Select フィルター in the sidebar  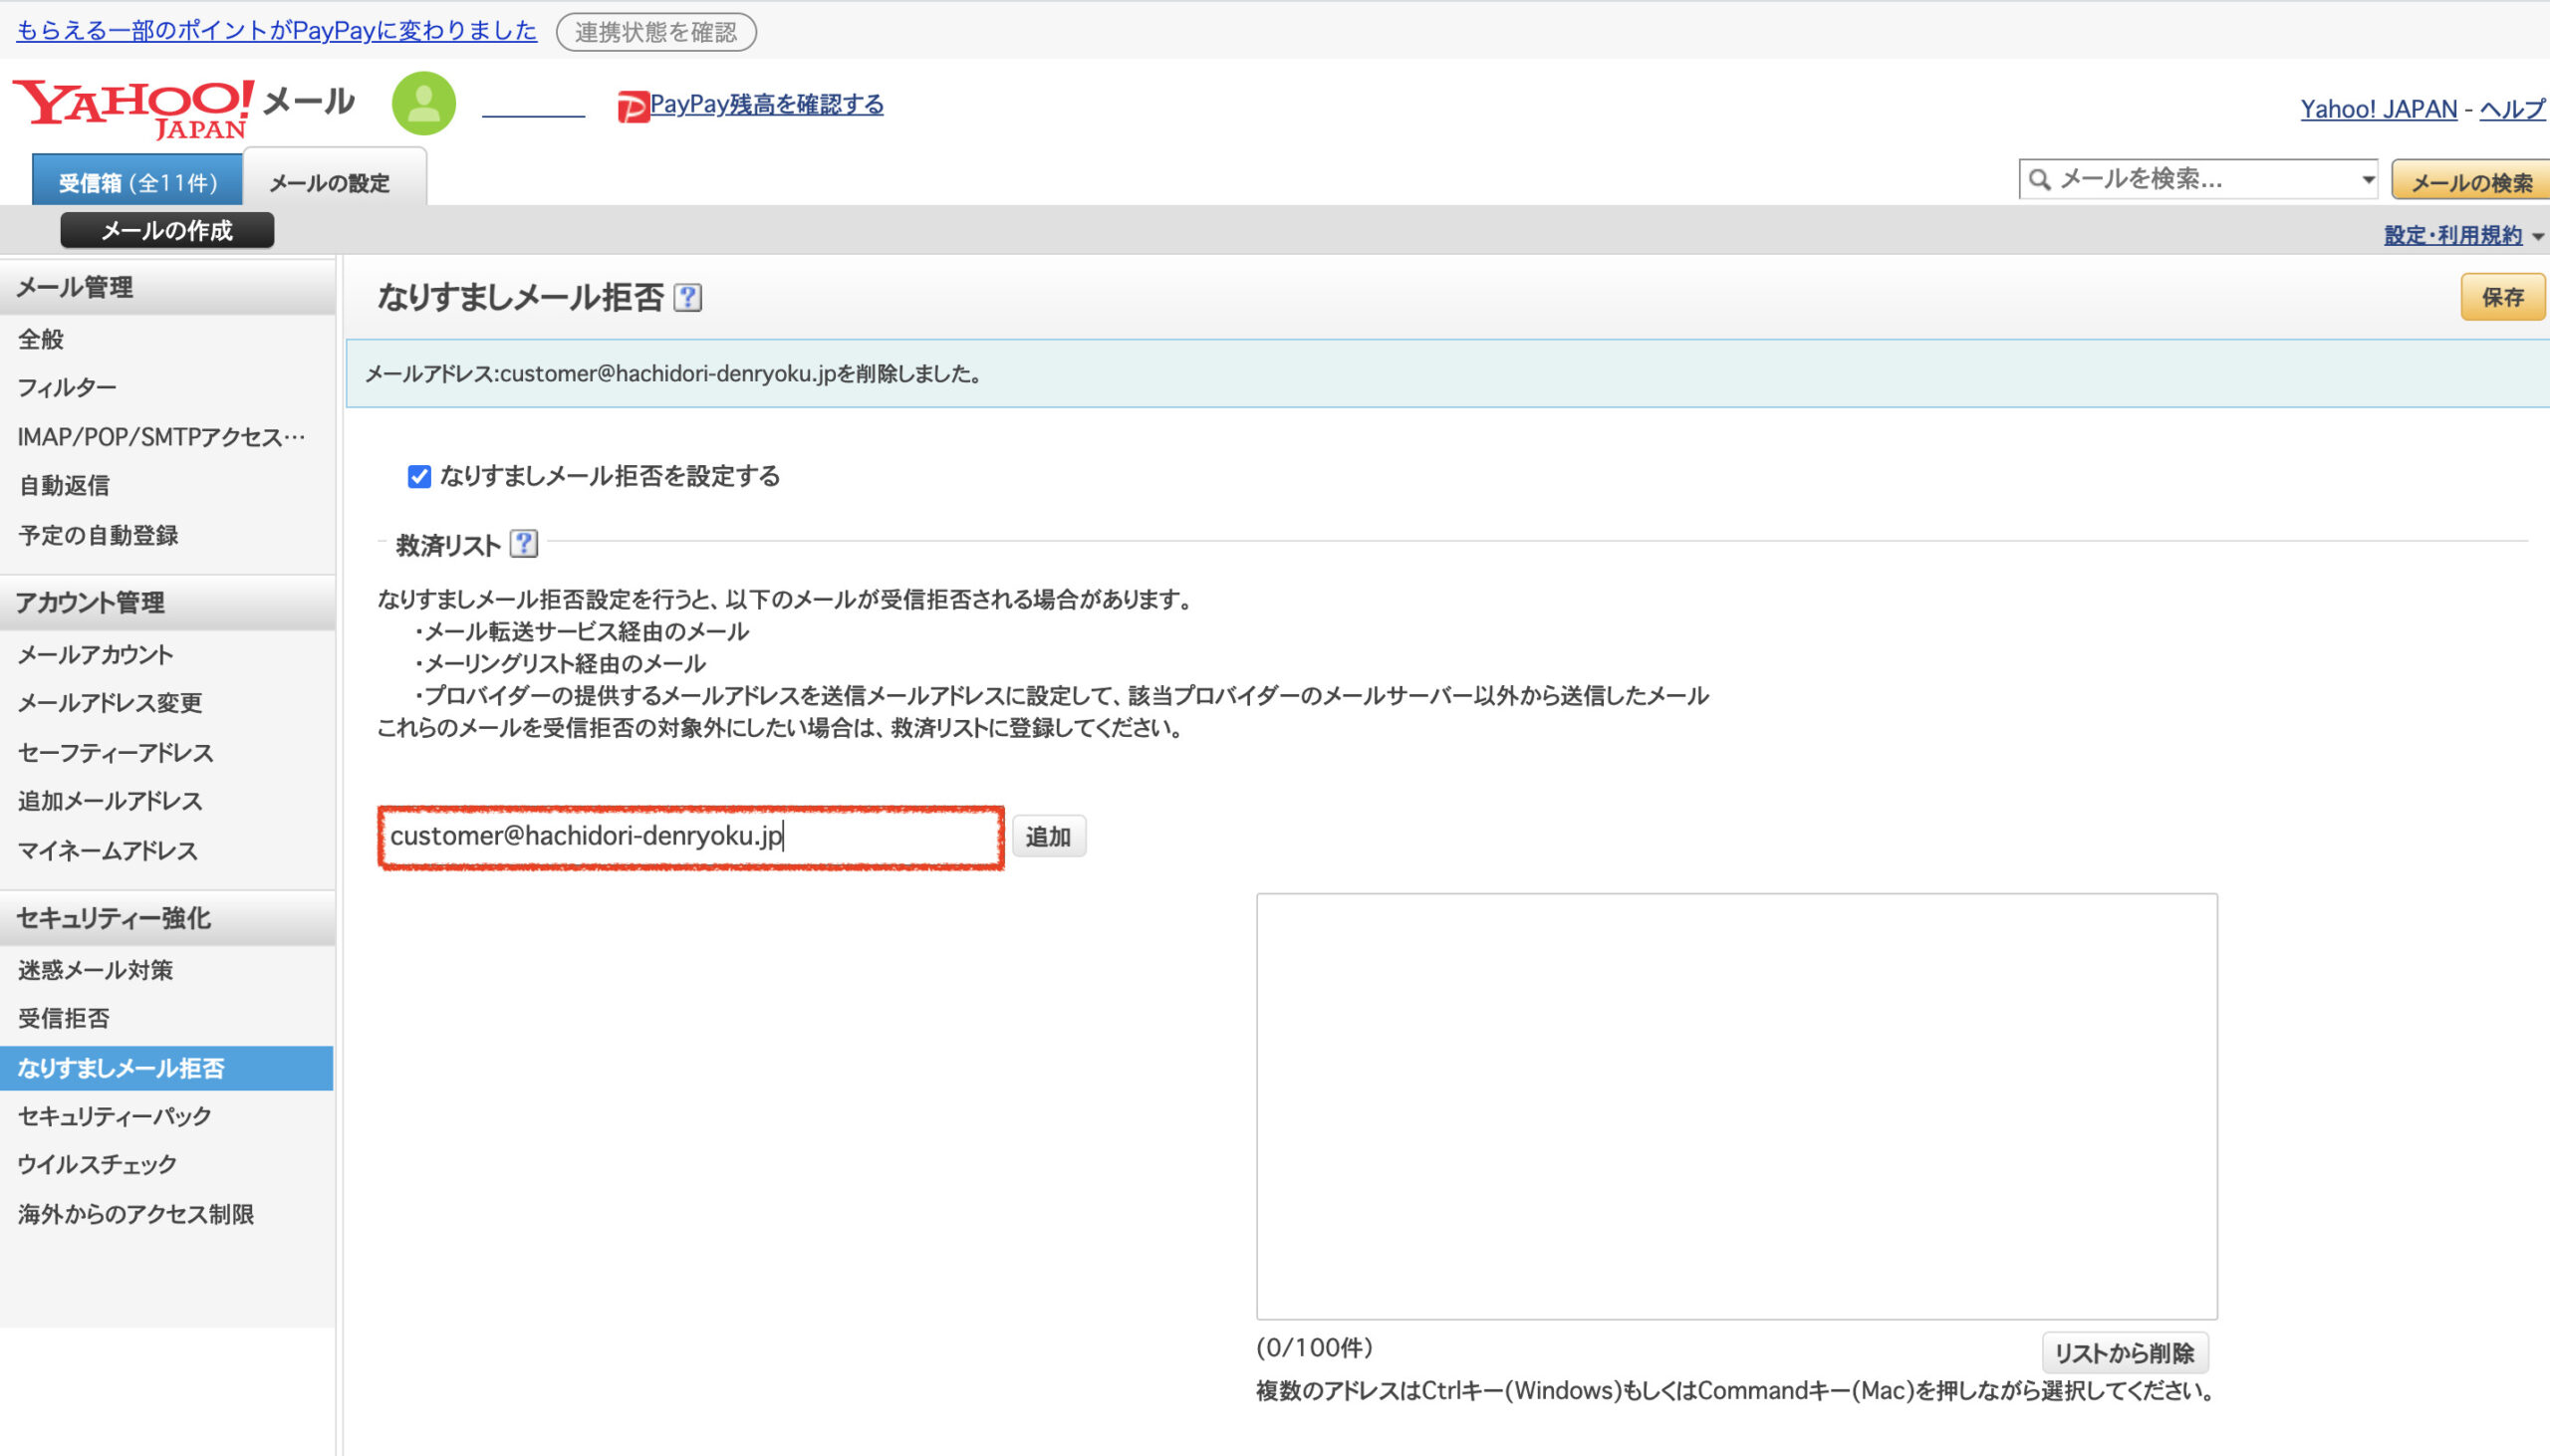pos(67,388)
